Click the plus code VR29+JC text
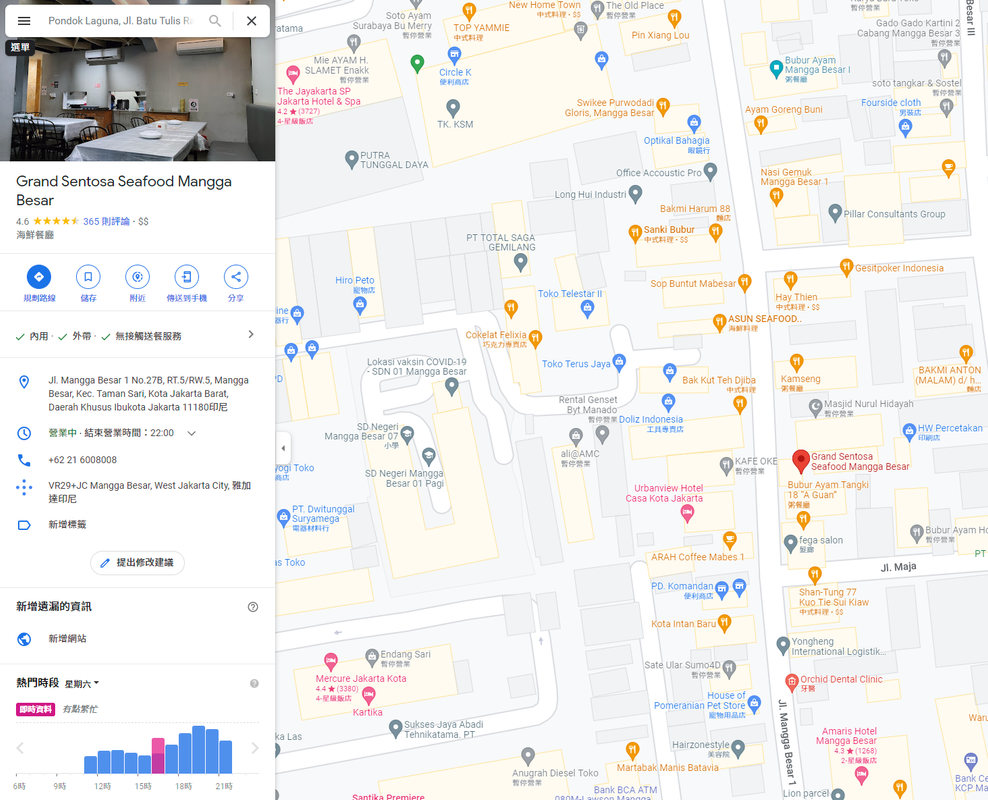The height and width of the screenshot is (800, 988). (x=150, y=492)
